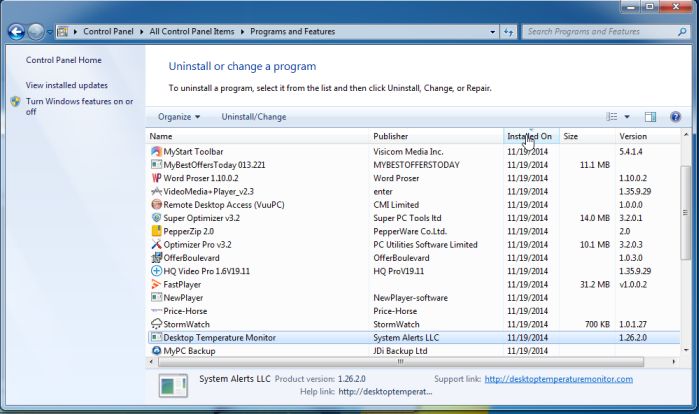Click the change view icon
The height and width of the screenshot is (414, 699).
click(612, 117)
